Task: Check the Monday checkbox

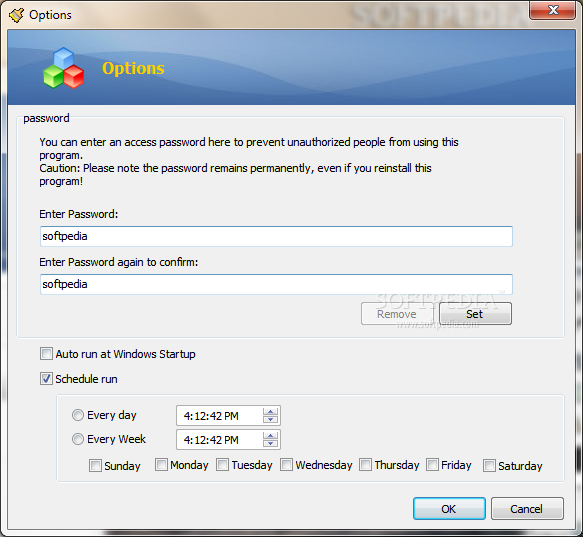Action: click(x=161, y=464)
